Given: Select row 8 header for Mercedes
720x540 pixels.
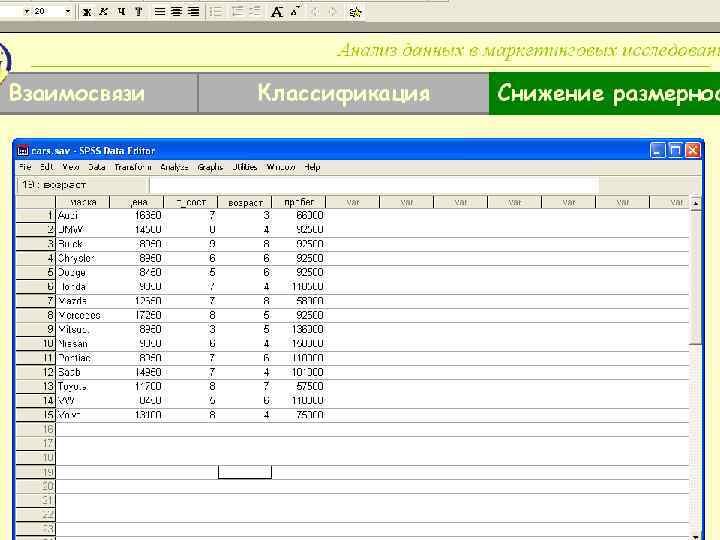Looking at the screenshot, I should point(36,315).
